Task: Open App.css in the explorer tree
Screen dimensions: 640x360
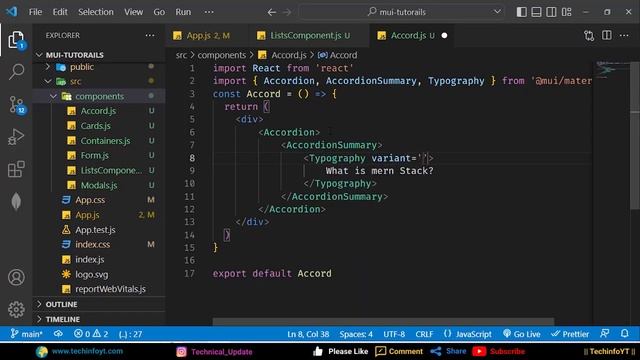Action: point(90,200)
